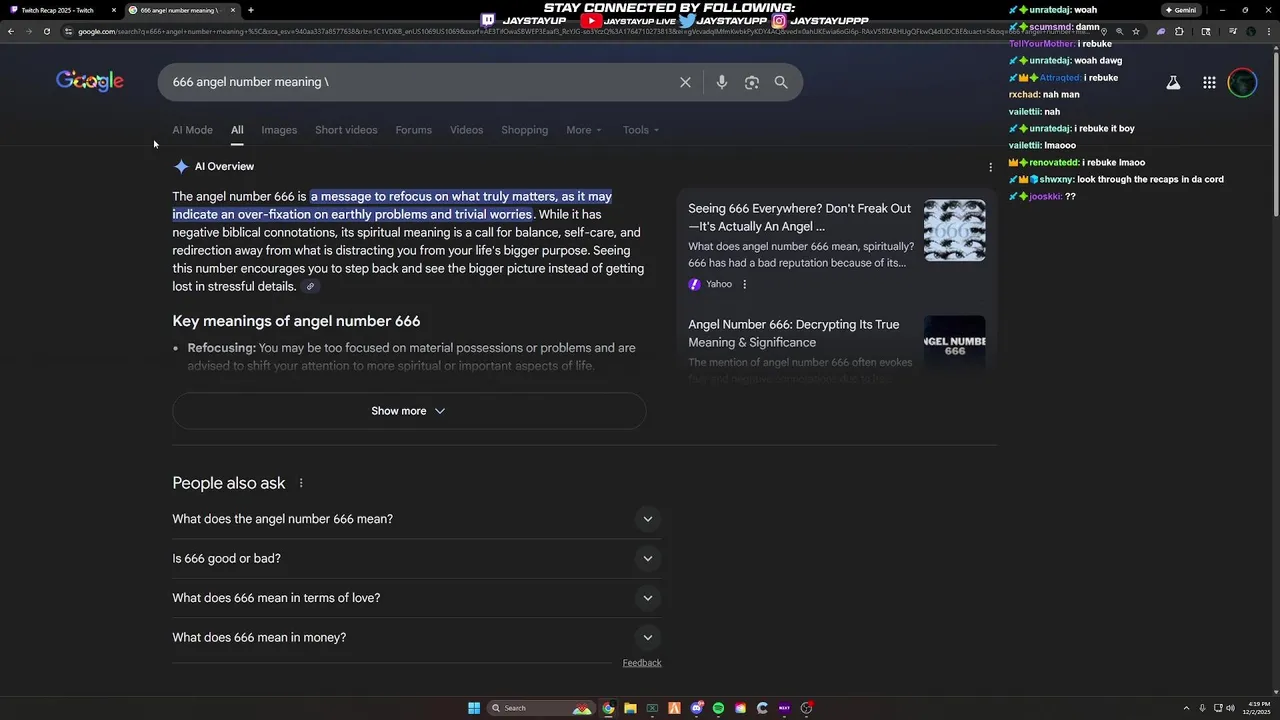Click the Feedback link
The height and width of the screenshot is (720, 1280).
pos(642,663)
